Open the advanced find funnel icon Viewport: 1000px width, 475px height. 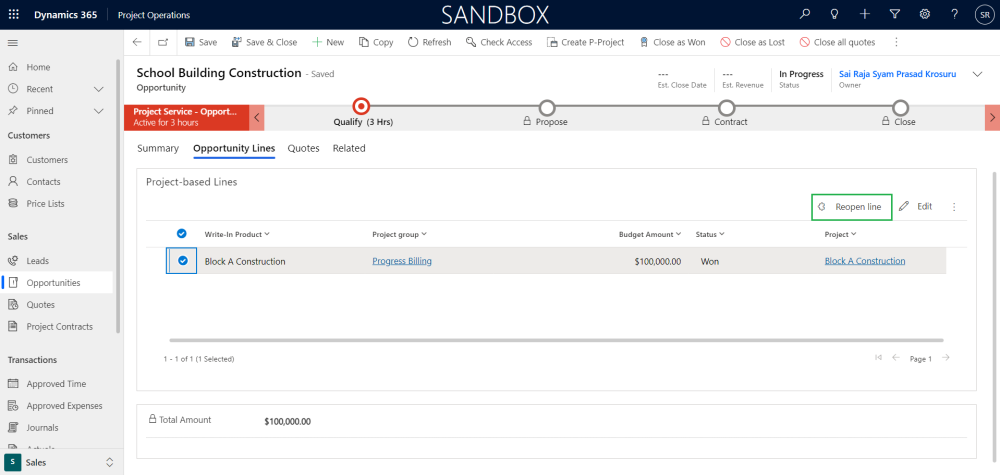[895, 15]
